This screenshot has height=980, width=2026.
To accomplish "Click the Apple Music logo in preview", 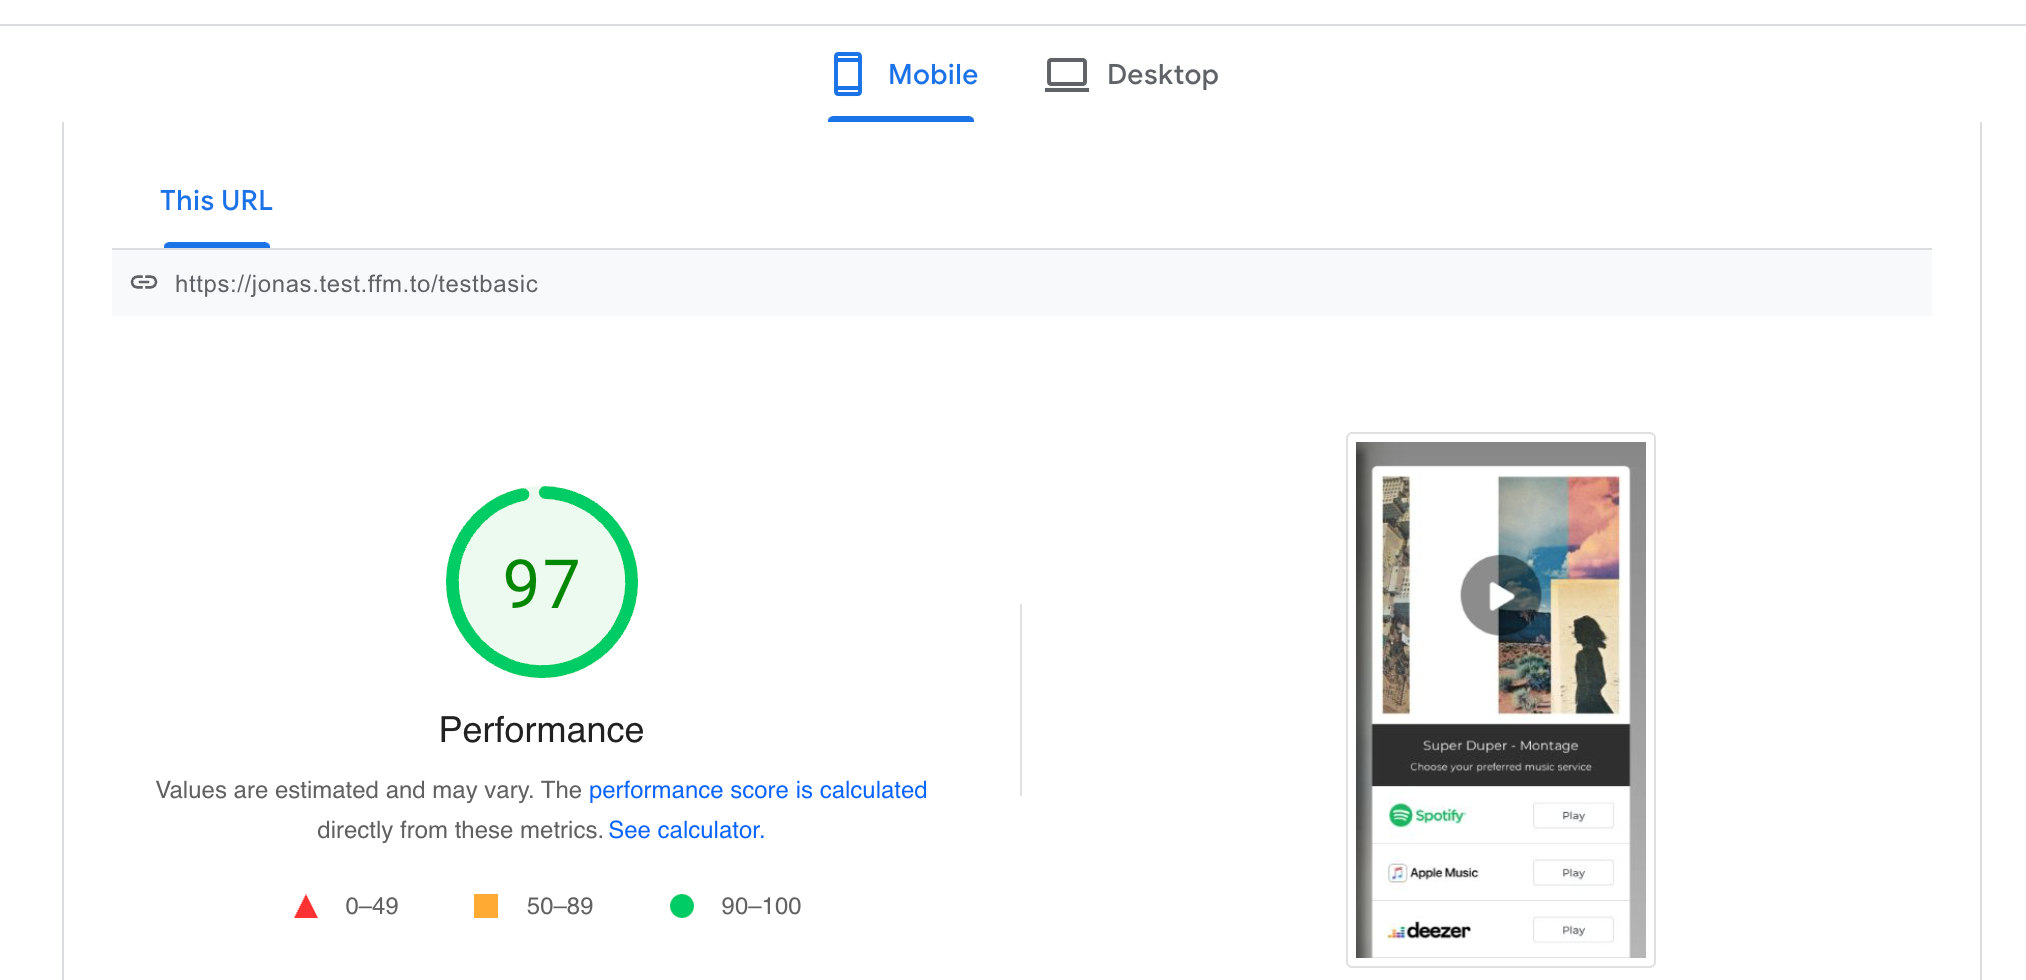I will coord(1434,873).
